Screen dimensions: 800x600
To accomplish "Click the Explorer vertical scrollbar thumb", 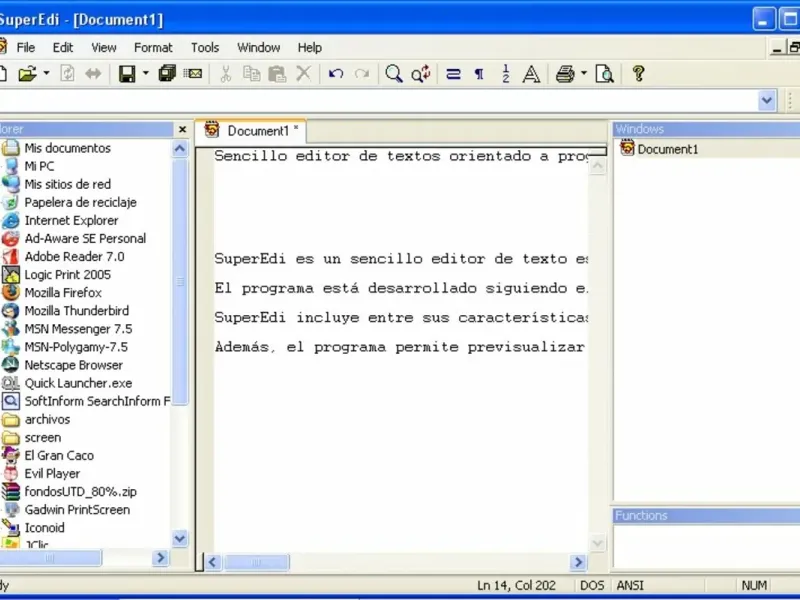I will [180, 281].
